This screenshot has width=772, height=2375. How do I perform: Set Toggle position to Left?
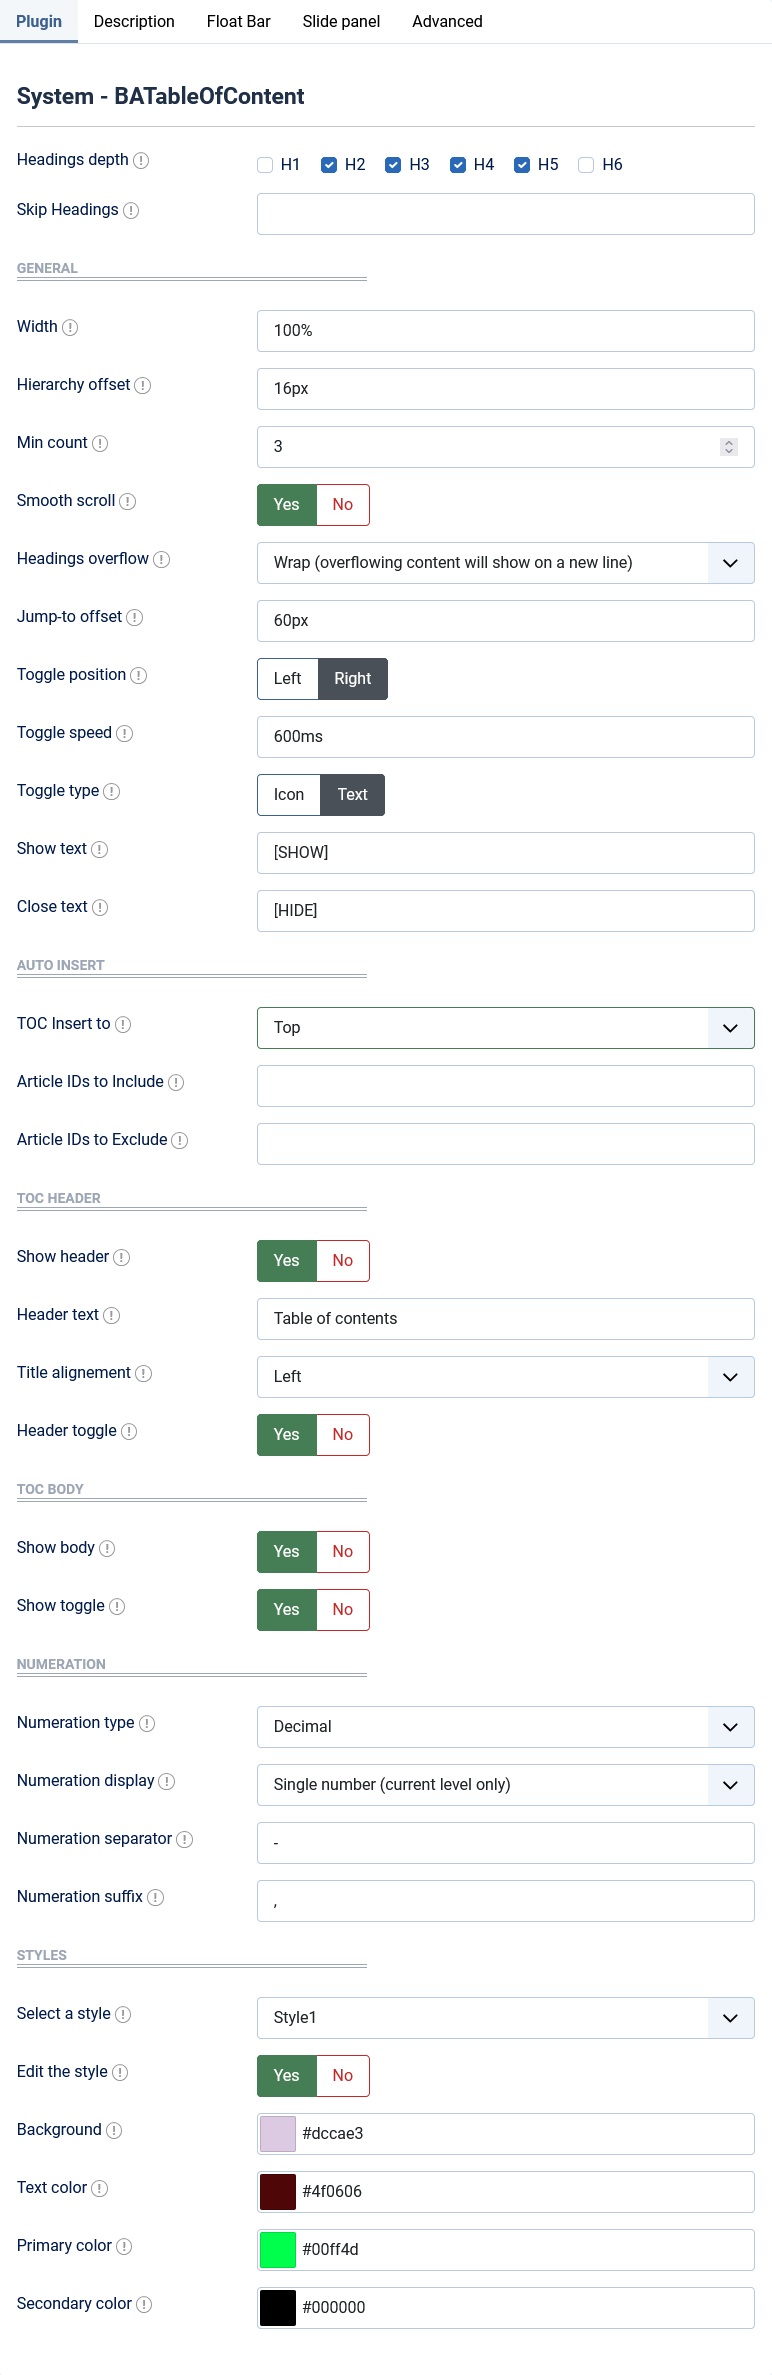coord(288,679)
